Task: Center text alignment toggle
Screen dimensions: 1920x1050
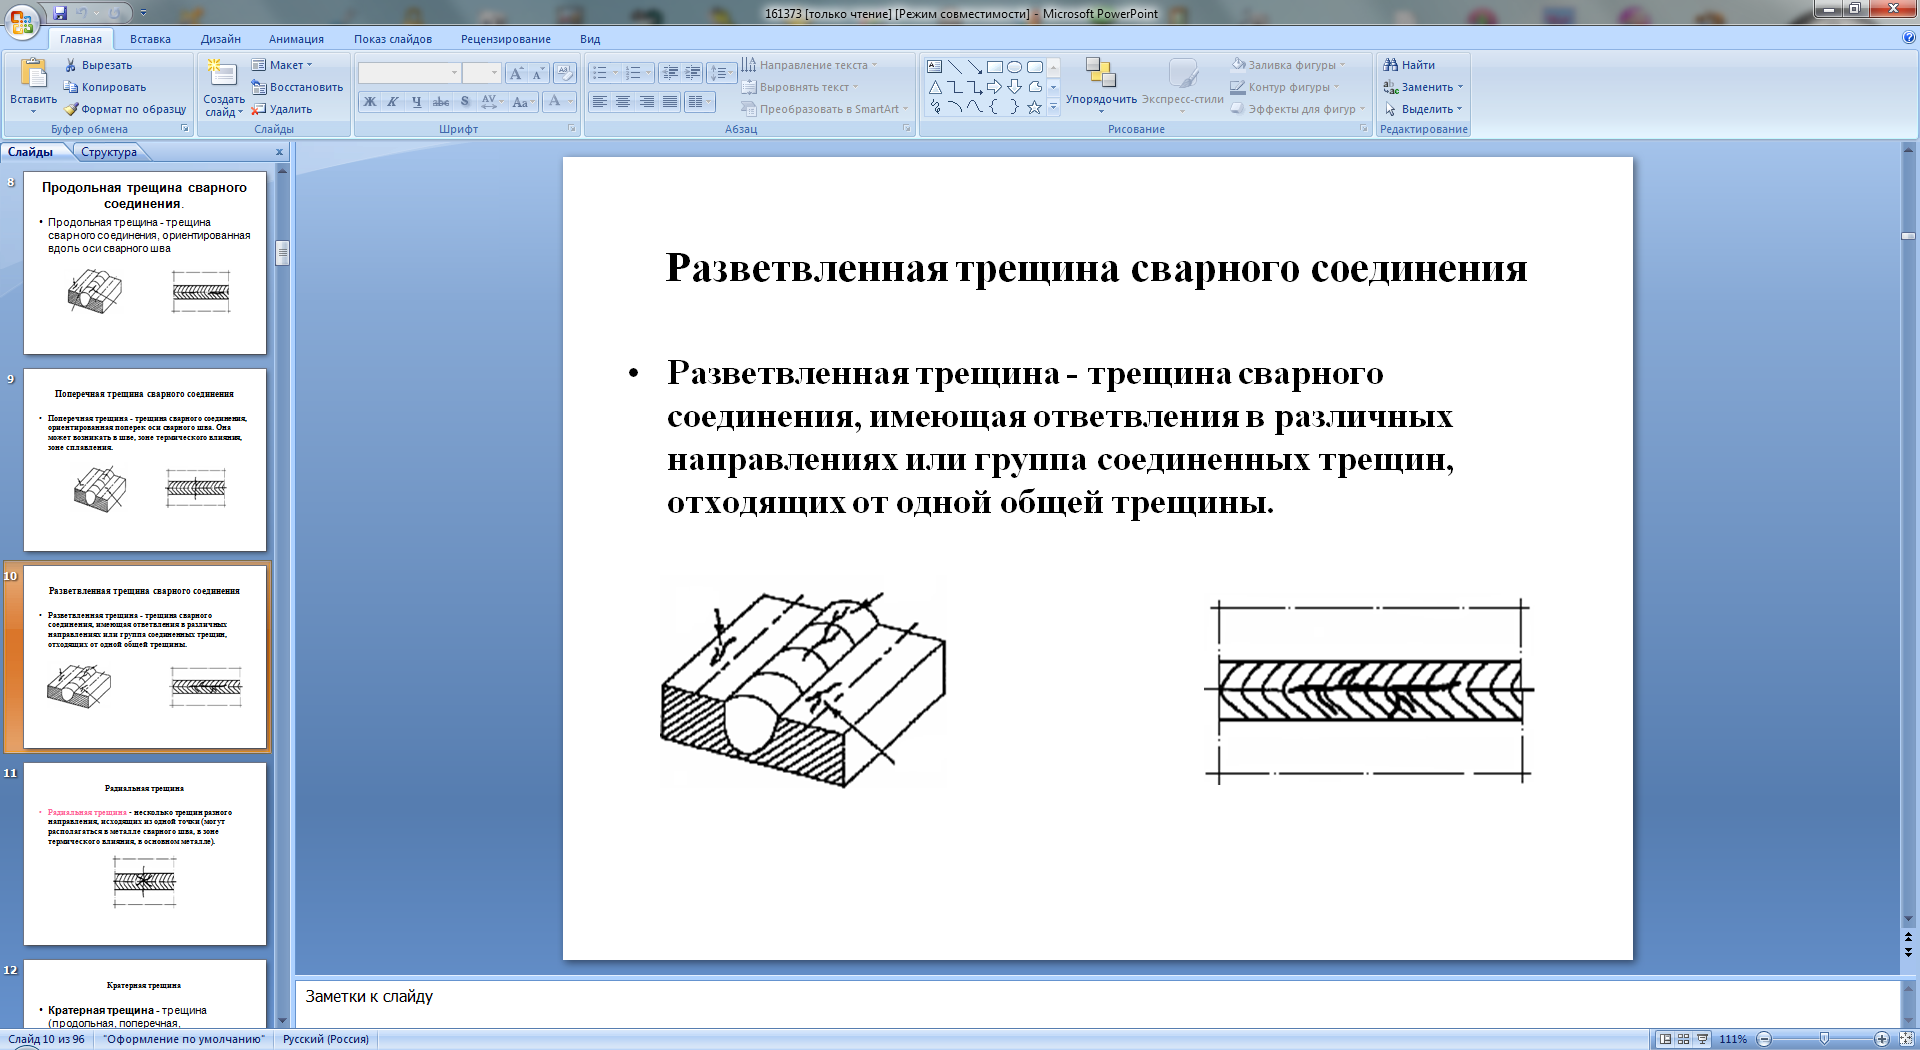Action: pos(623,102)
